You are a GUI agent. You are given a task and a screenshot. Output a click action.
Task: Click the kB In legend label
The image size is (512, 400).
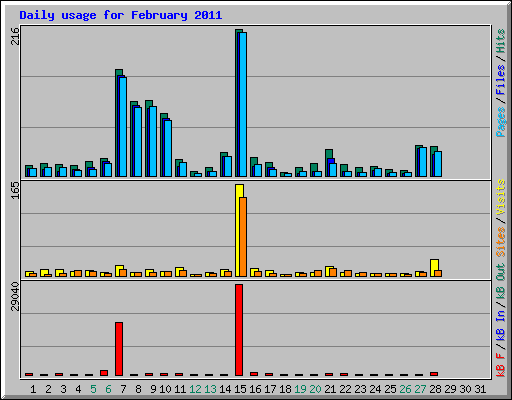tap(501, 325)
